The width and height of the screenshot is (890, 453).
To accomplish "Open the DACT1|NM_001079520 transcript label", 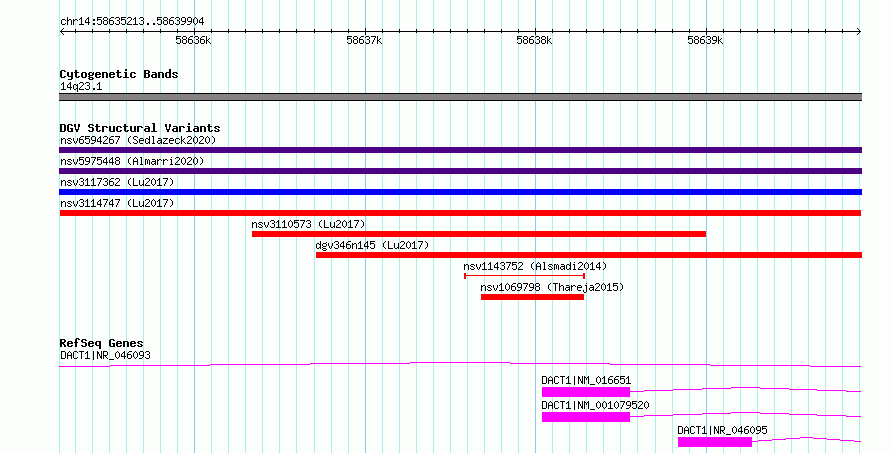I will [595, 405].
